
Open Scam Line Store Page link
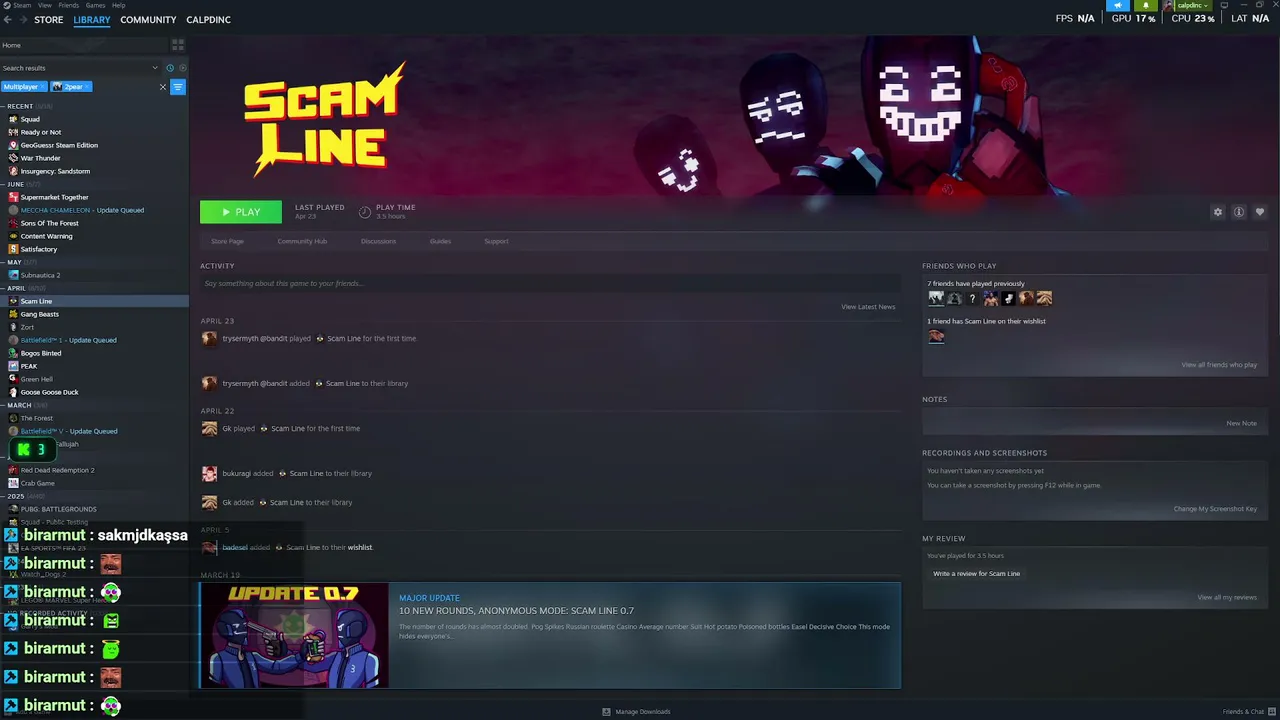(227, 241)
